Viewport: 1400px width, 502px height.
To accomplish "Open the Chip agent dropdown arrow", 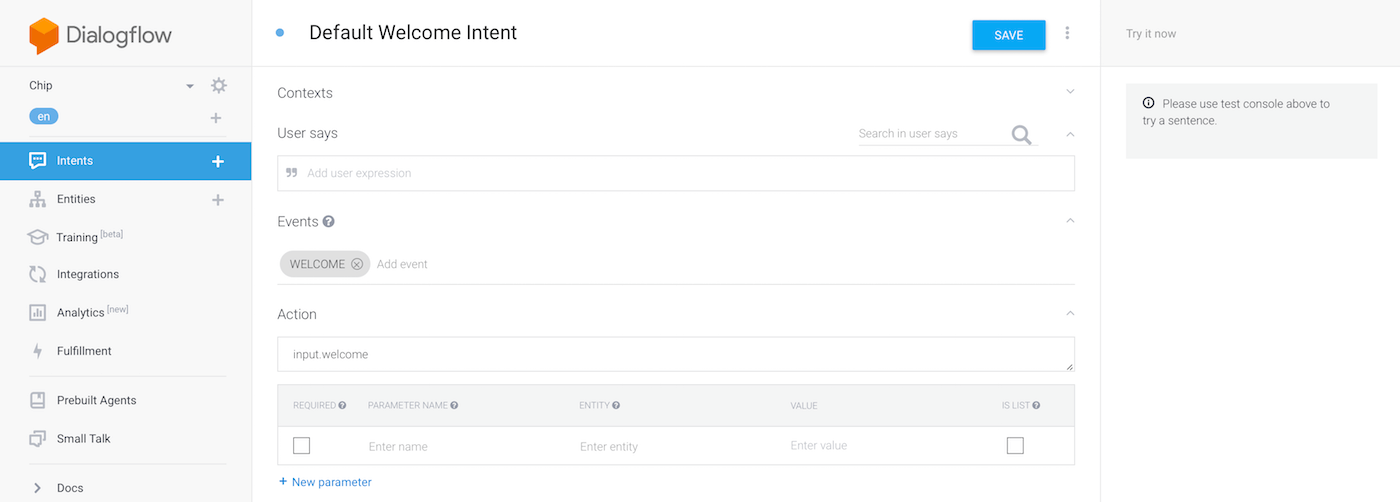I will click(x=190, y=86).
